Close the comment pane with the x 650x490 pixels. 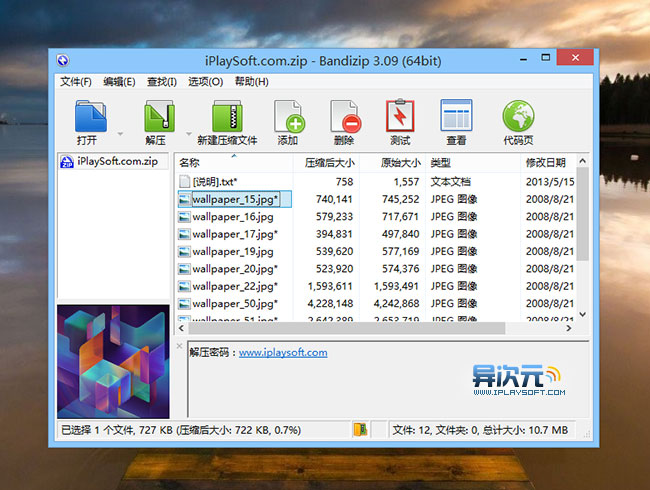[x=179, y=346]
